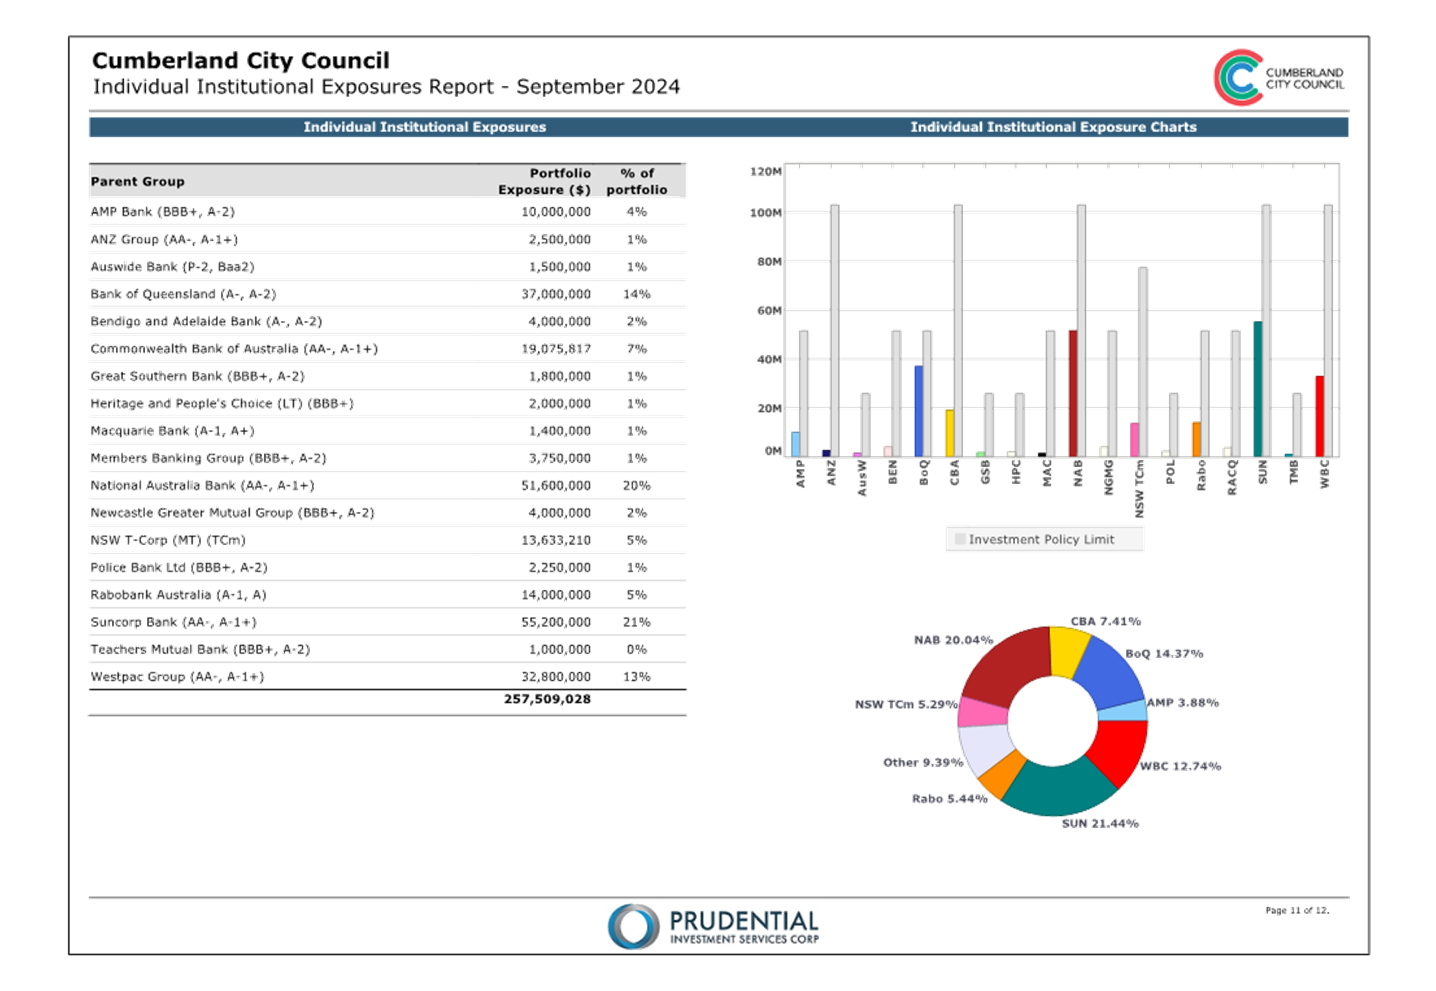Image resolution: width=1436 pixels, height=991 pixels.
Task: Click the NSW T-Corp (MT) (TCm) row
Action: click(387, 540)
